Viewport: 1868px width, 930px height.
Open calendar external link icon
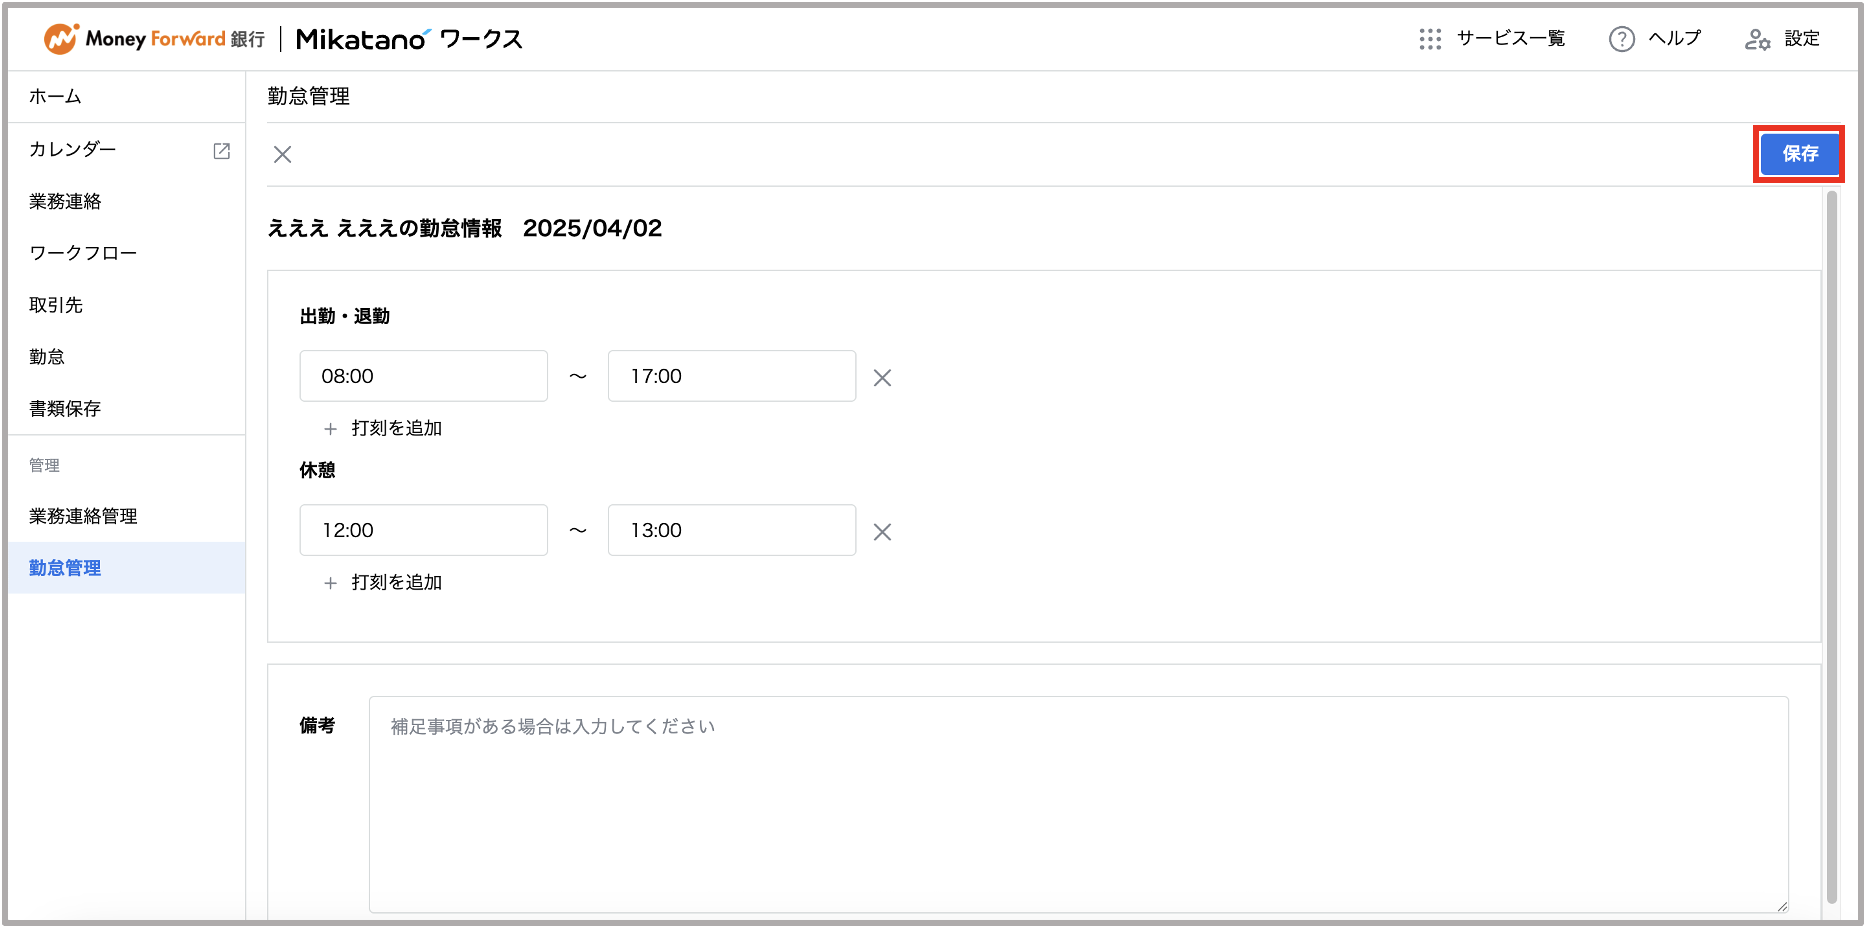tap(222, 150)
